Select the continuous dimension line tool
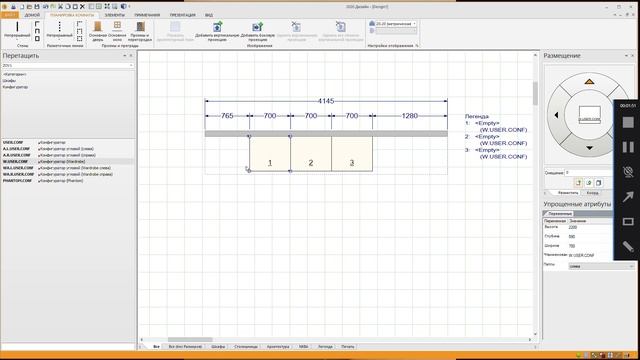The width and height of the screenshot is (640, 360). (x=59, y=27)
